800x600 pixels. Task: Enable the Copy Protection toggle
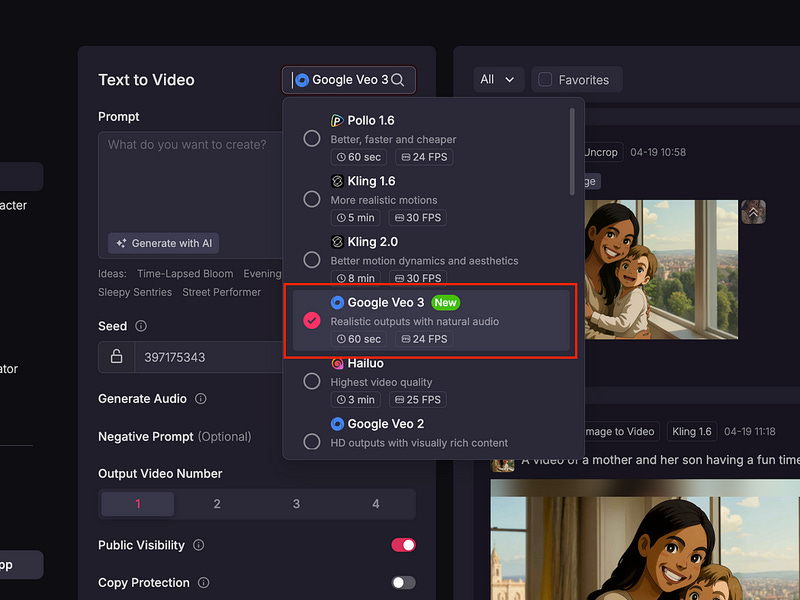coord(404,583)
